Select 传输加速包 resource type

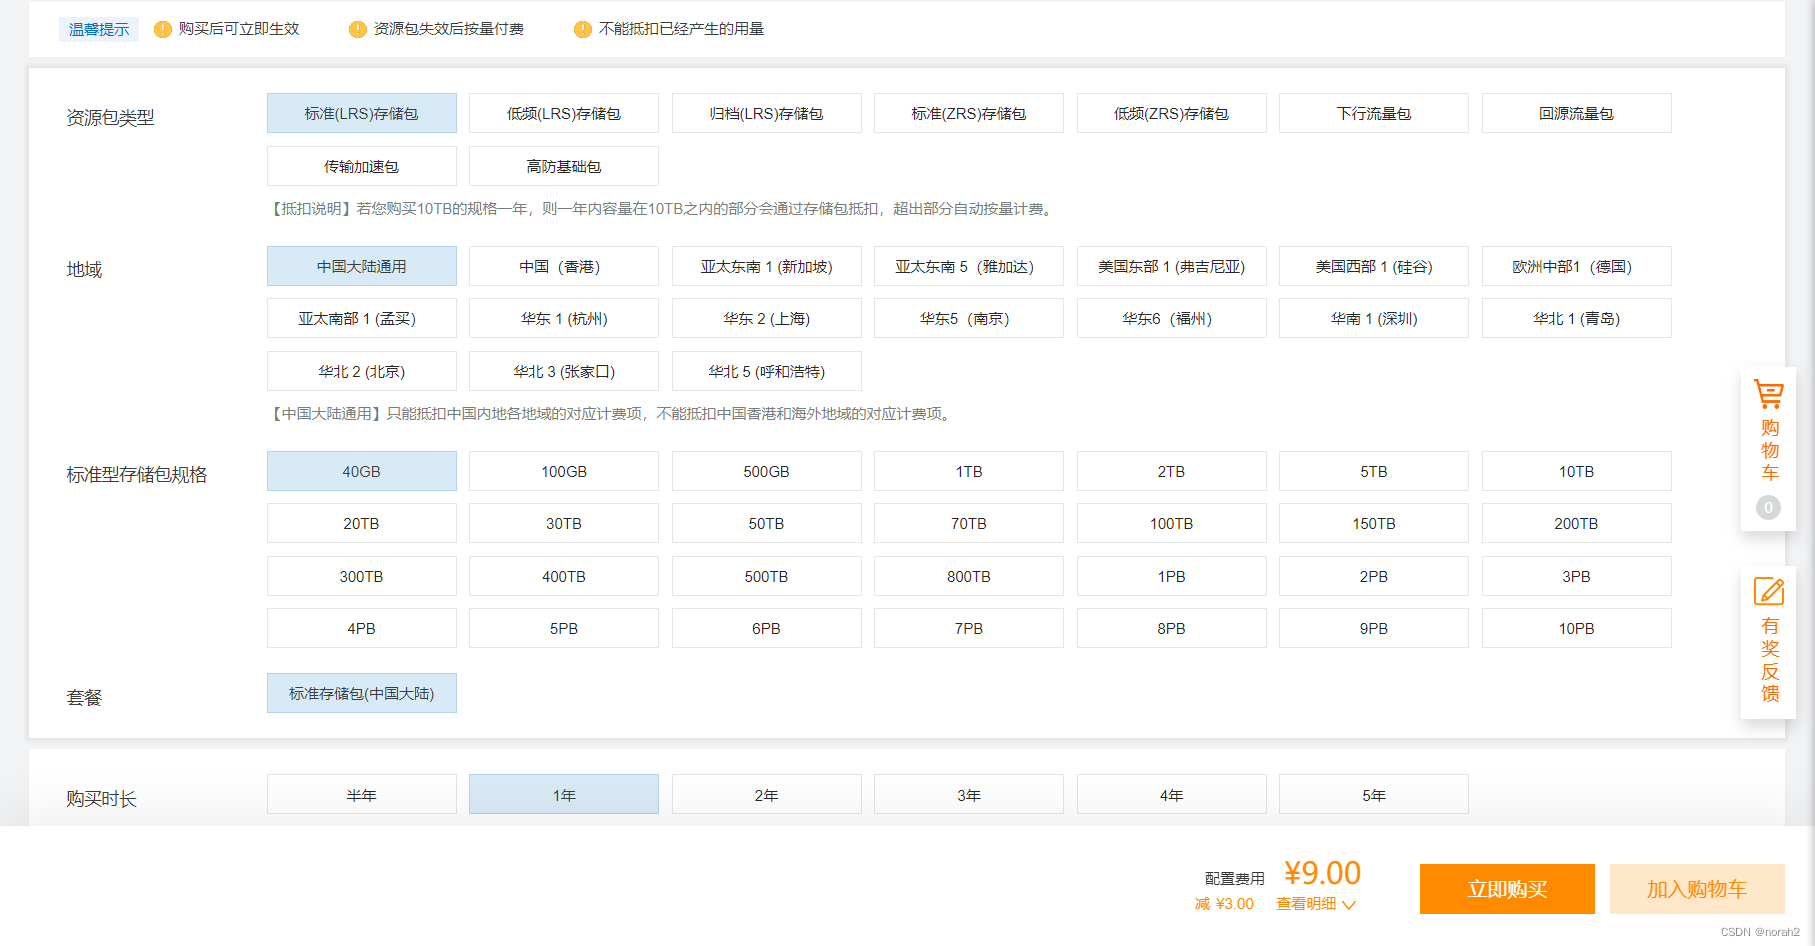(x=362, y=166)
